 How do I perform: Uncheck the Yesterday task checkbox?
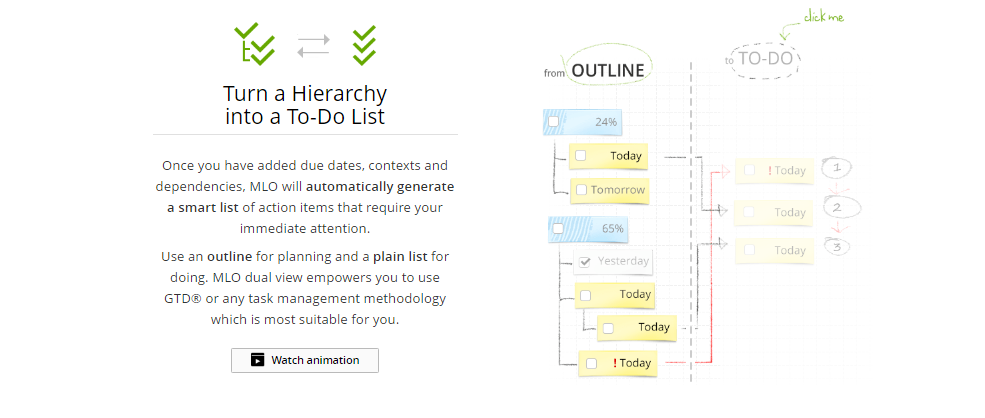[x=583, y=262]
